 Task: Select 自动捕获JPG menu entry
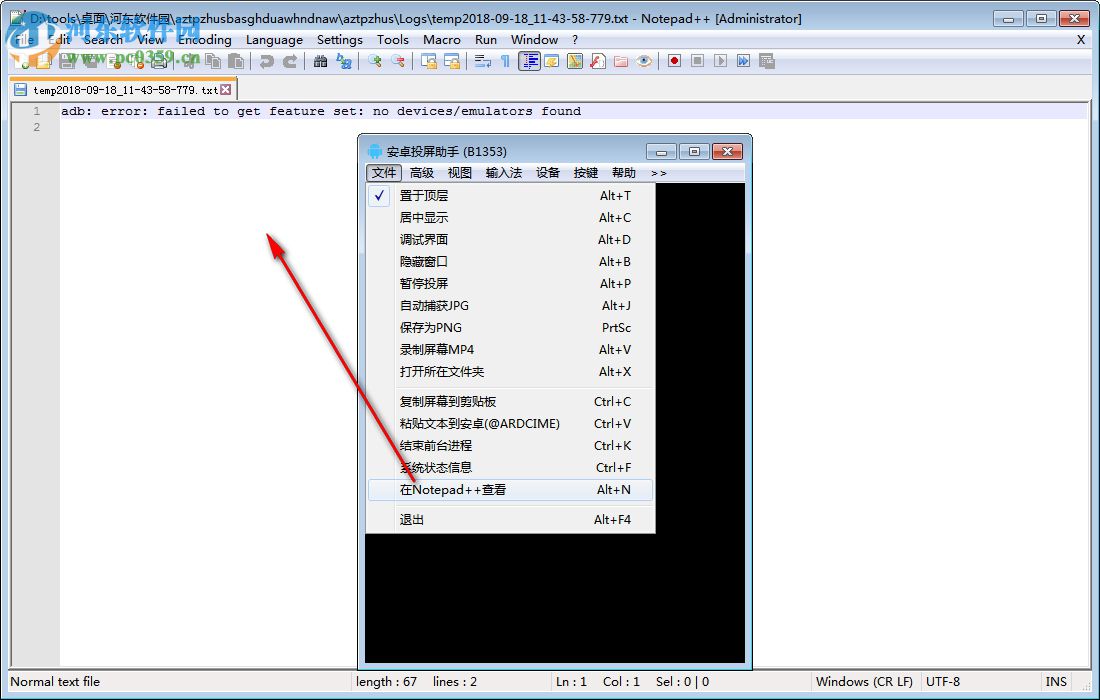pyautogui.click(x=511, y=306)
